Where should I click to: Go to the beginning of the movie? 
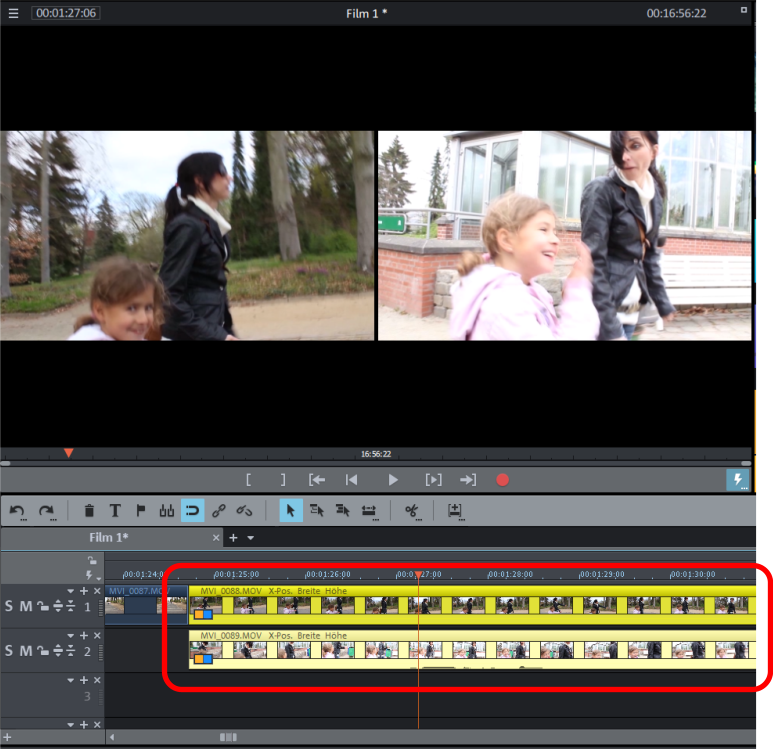(351, 480)
